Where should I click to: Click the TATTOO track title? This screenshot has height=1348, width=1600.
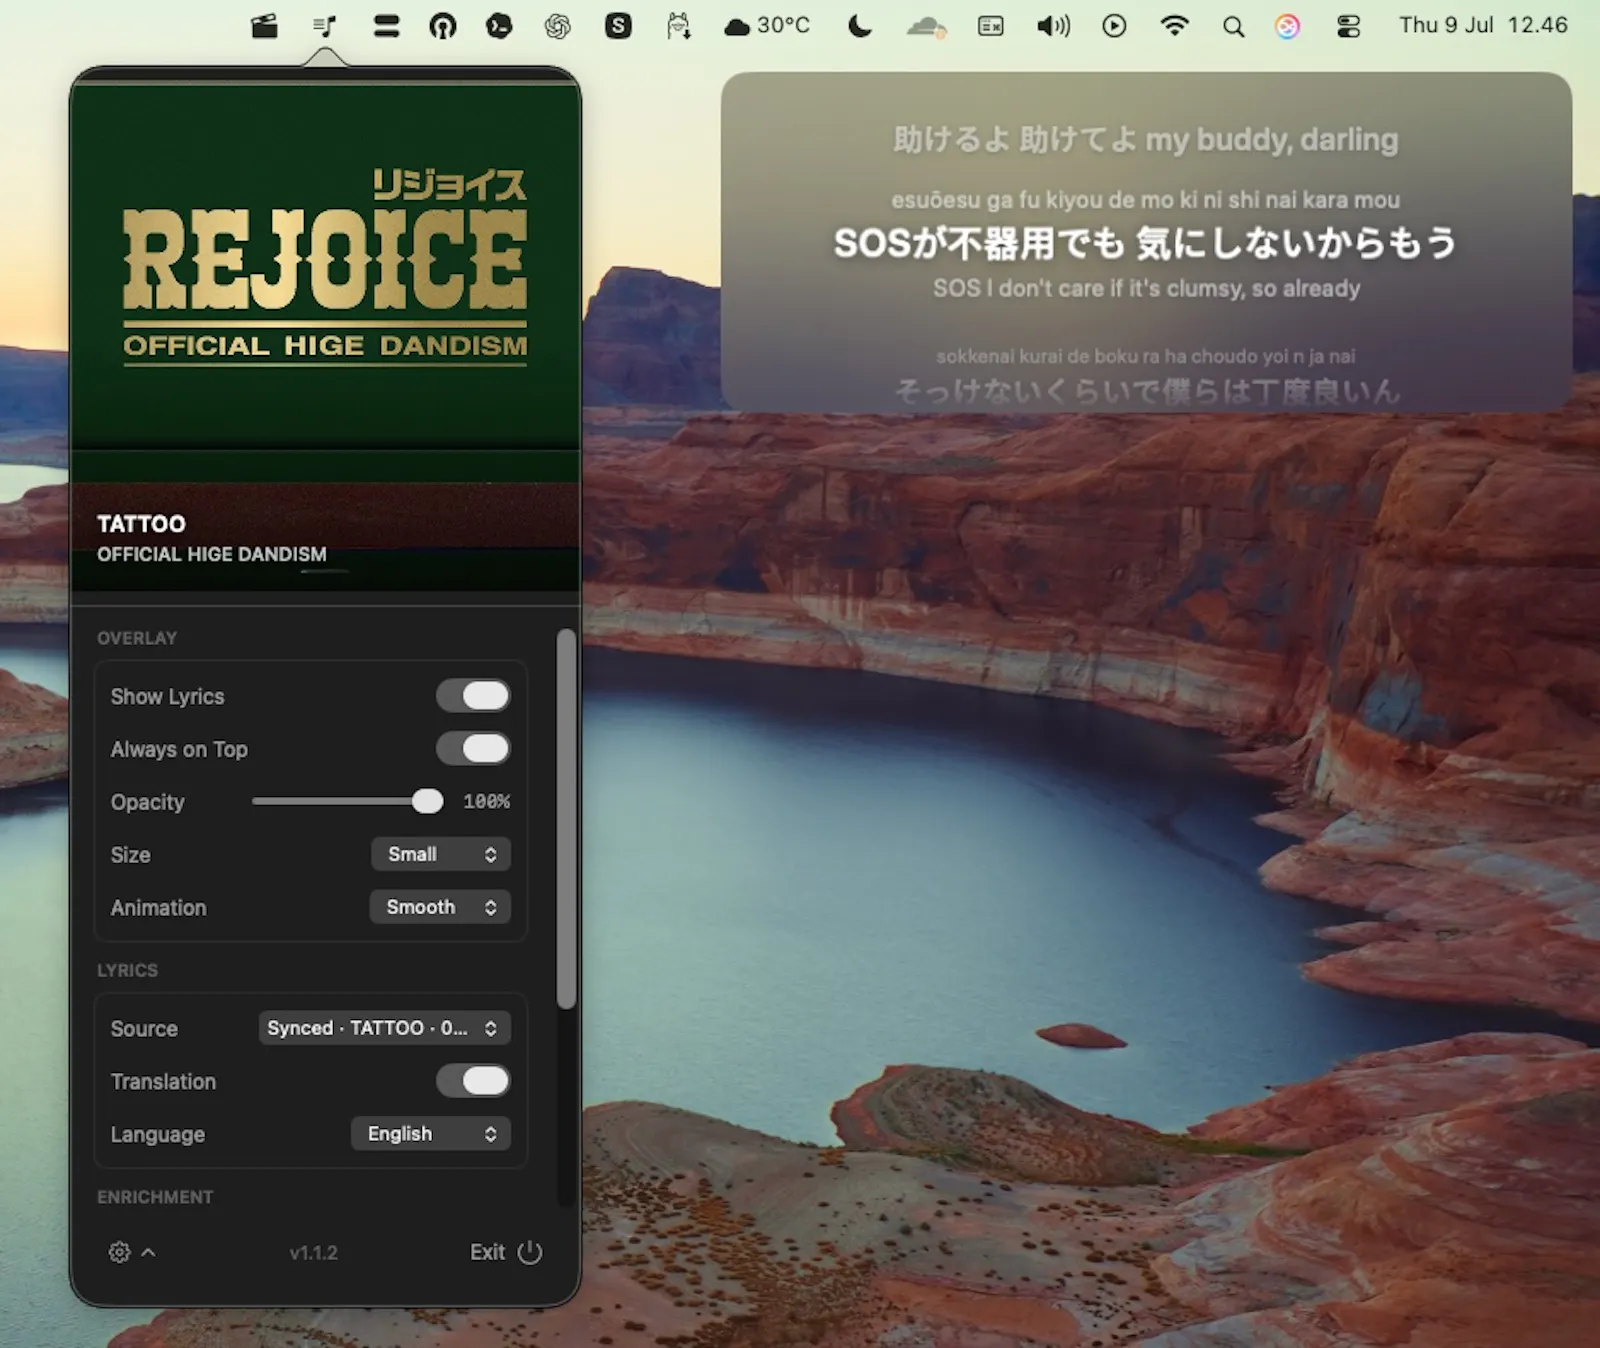coord(141,524)
